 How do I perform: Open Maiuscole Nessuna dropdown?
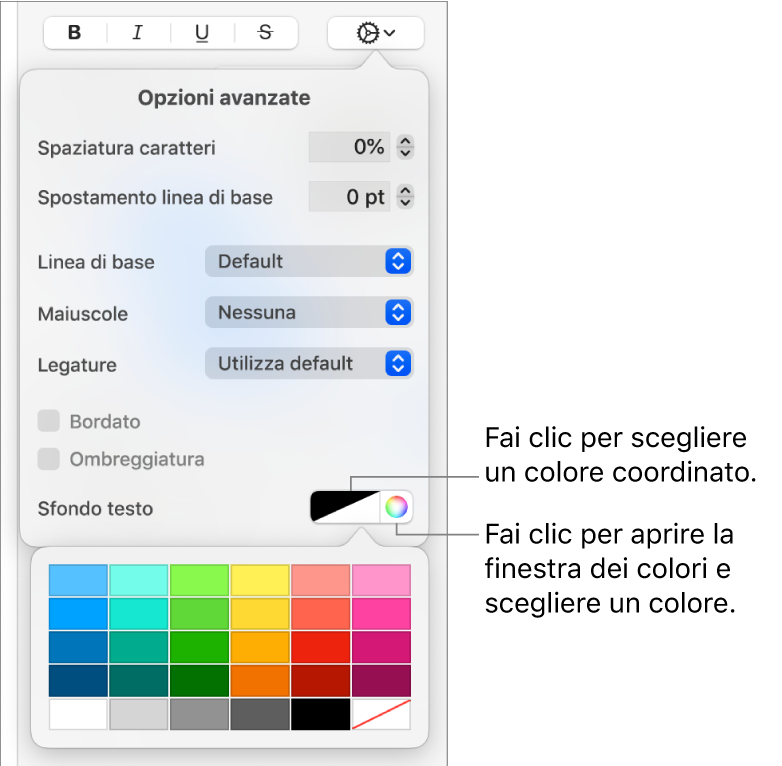309,313
